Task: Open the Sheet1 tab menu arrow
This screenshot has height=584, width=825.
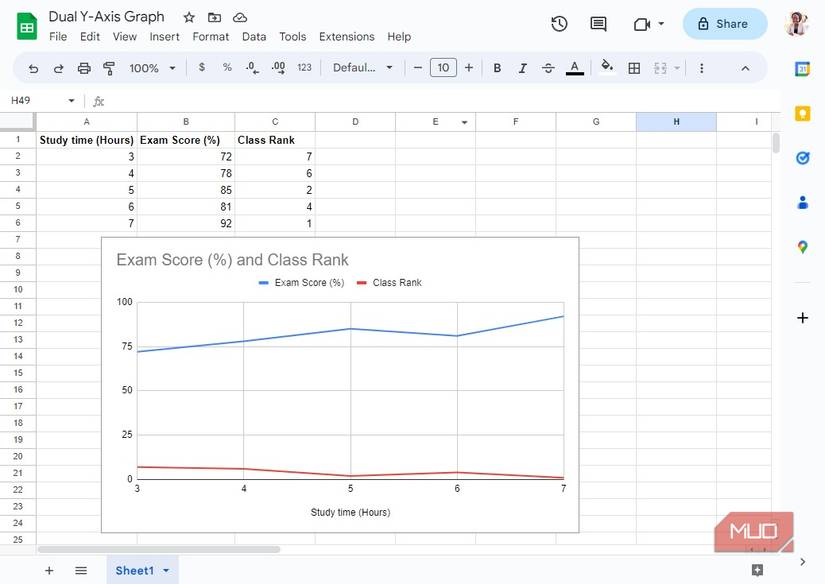Action: (166, 570)
